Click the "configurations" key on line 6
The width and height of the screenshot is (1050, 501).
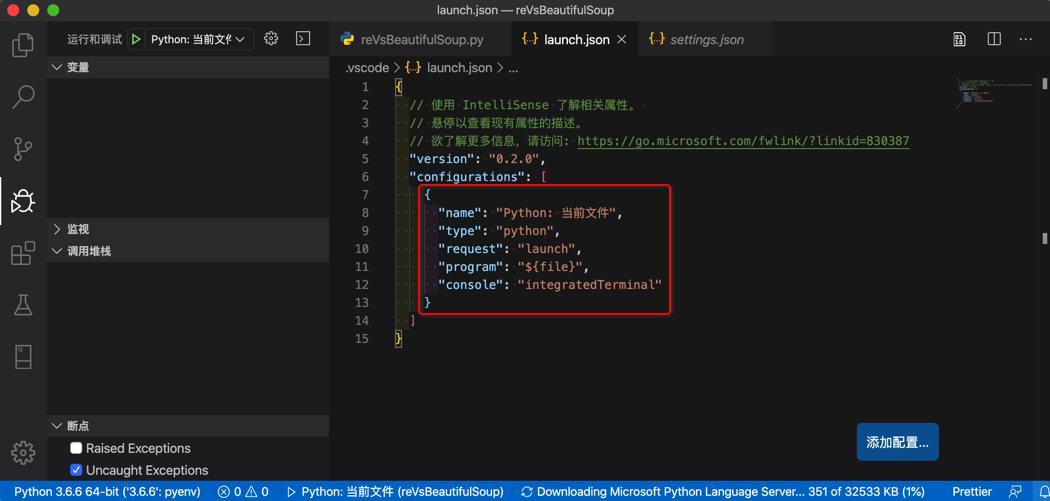pyautogui.click(x=467, y=177)
